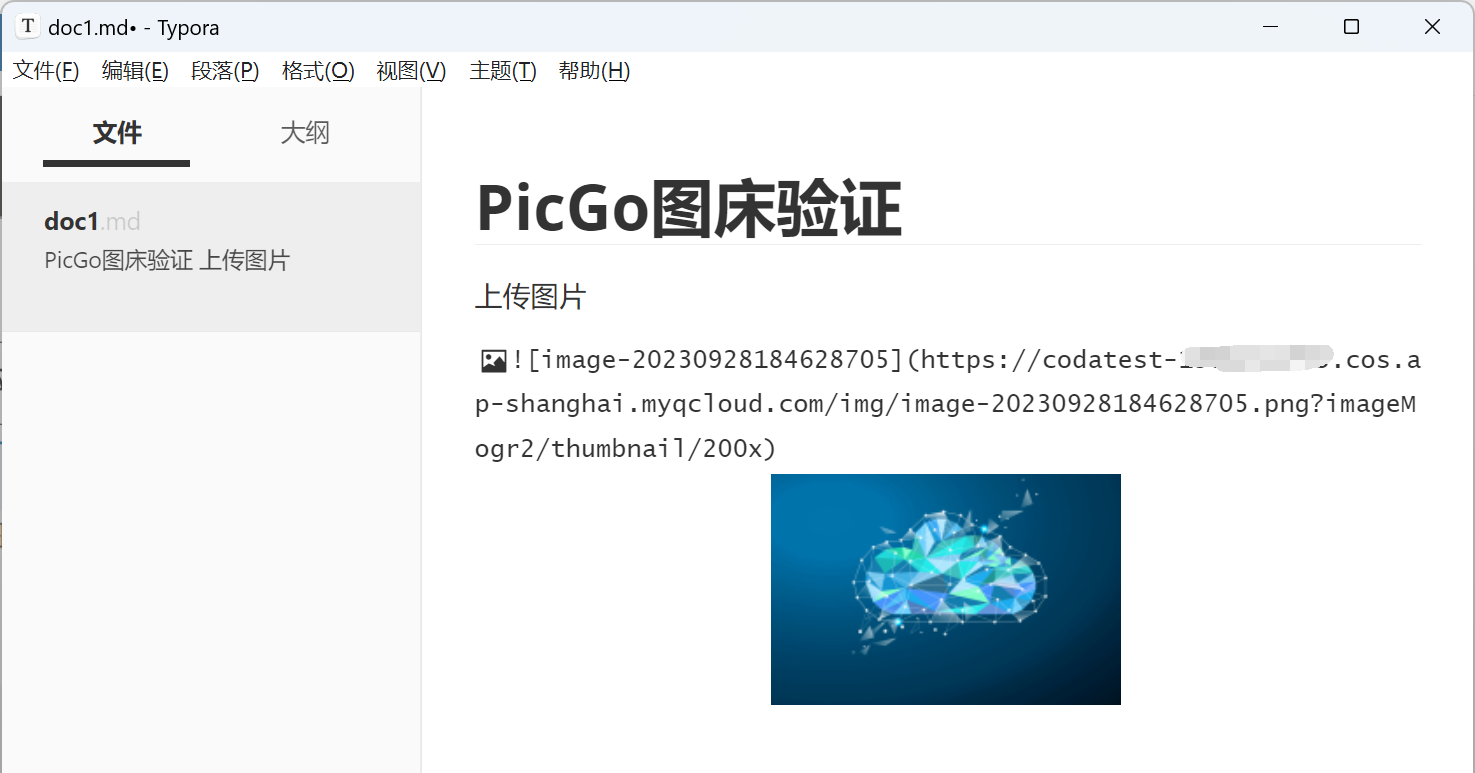Open the 编辑(E) menu
1475x773 pixels.
135,71
